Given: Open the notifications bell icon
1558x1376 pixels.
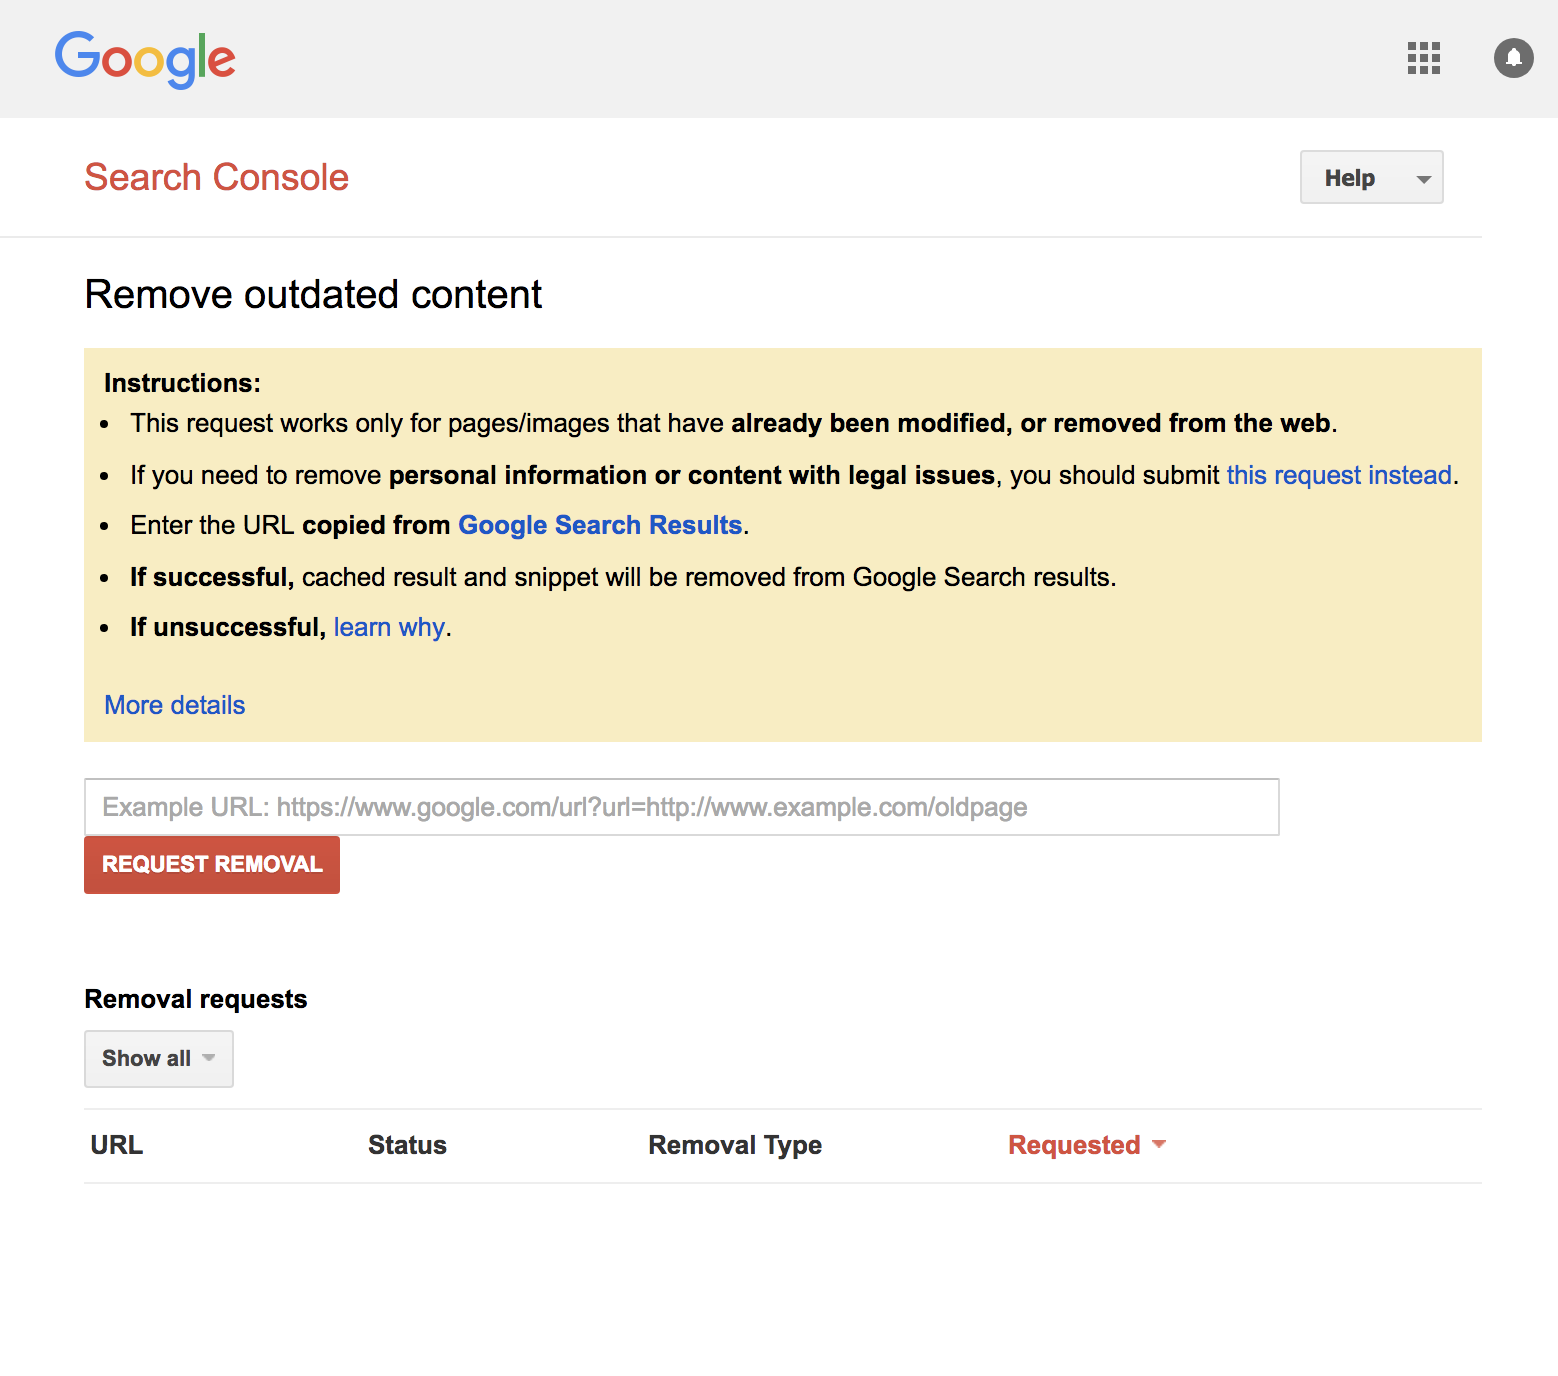Looking at the screenshot, I should [1513, 58].
